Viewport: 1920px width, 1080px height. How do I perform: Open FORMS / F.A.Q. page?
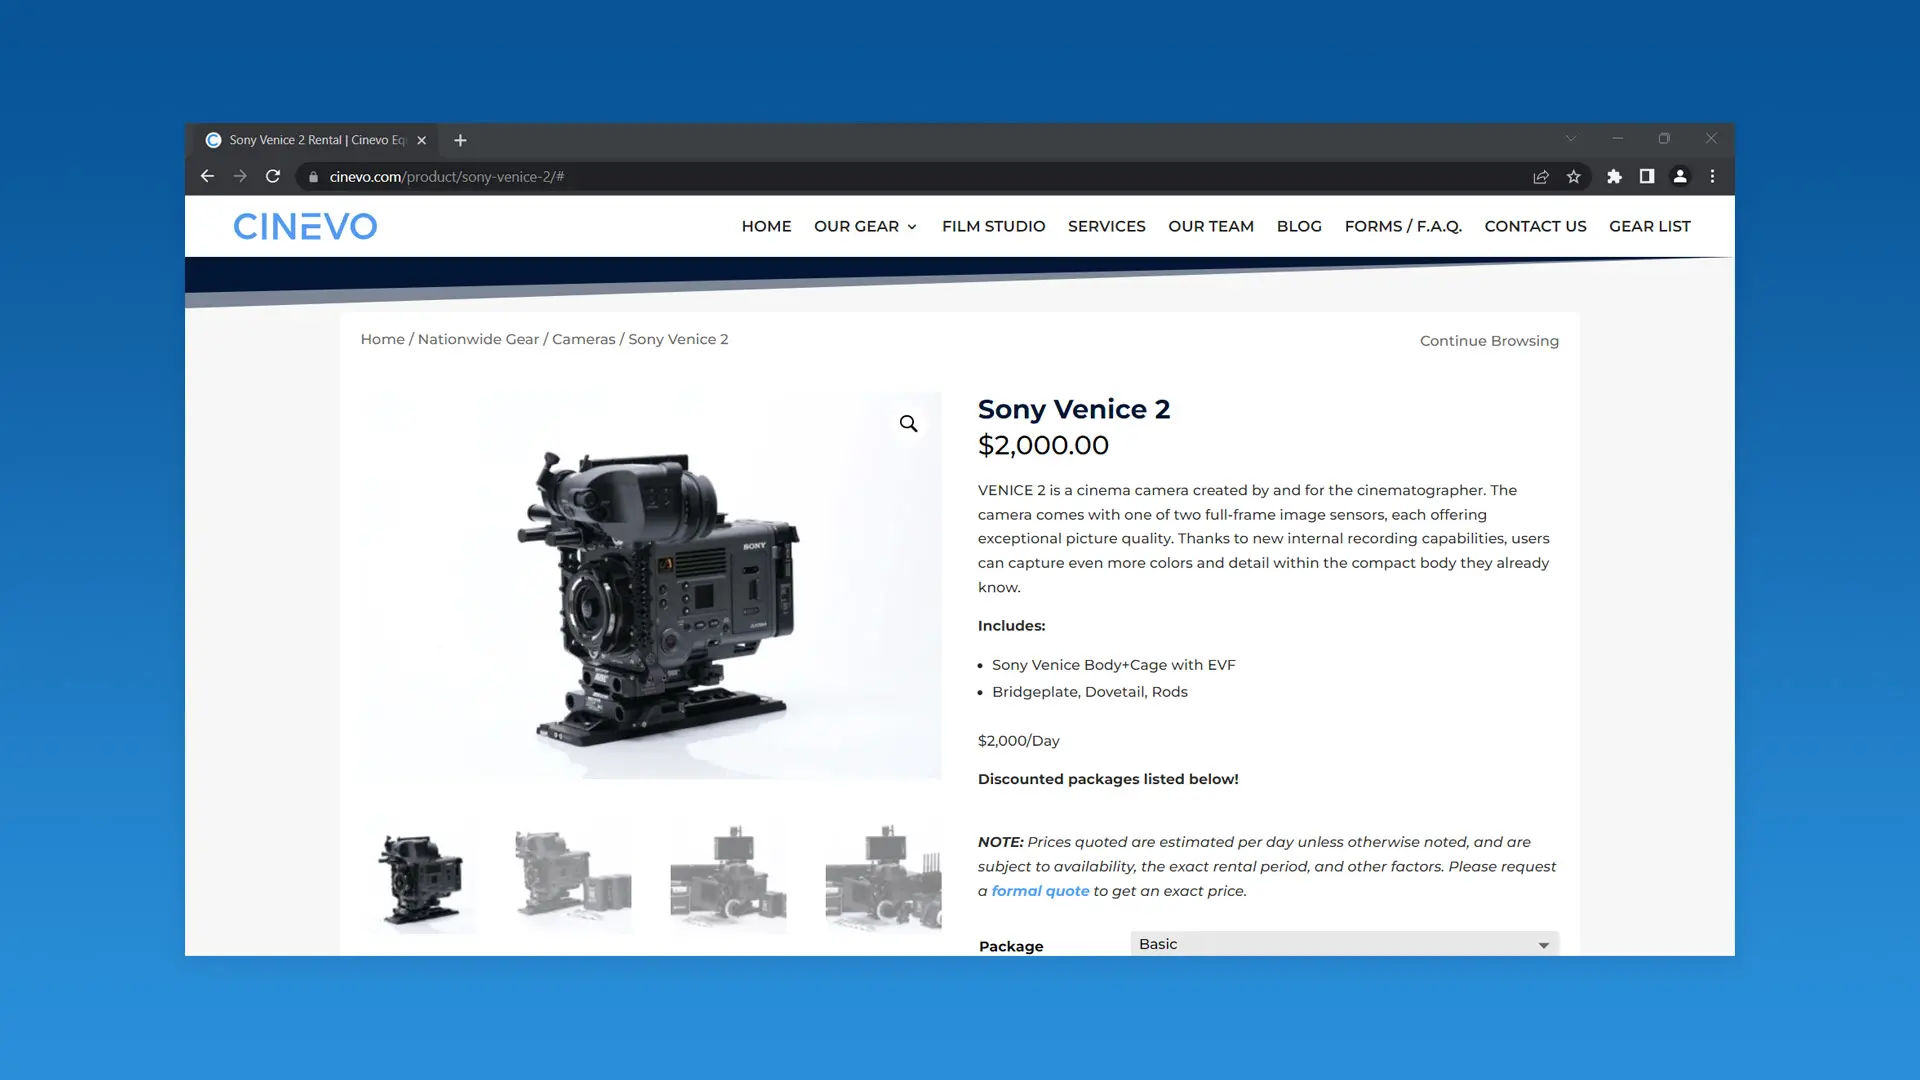click(x=1402, y=226)
